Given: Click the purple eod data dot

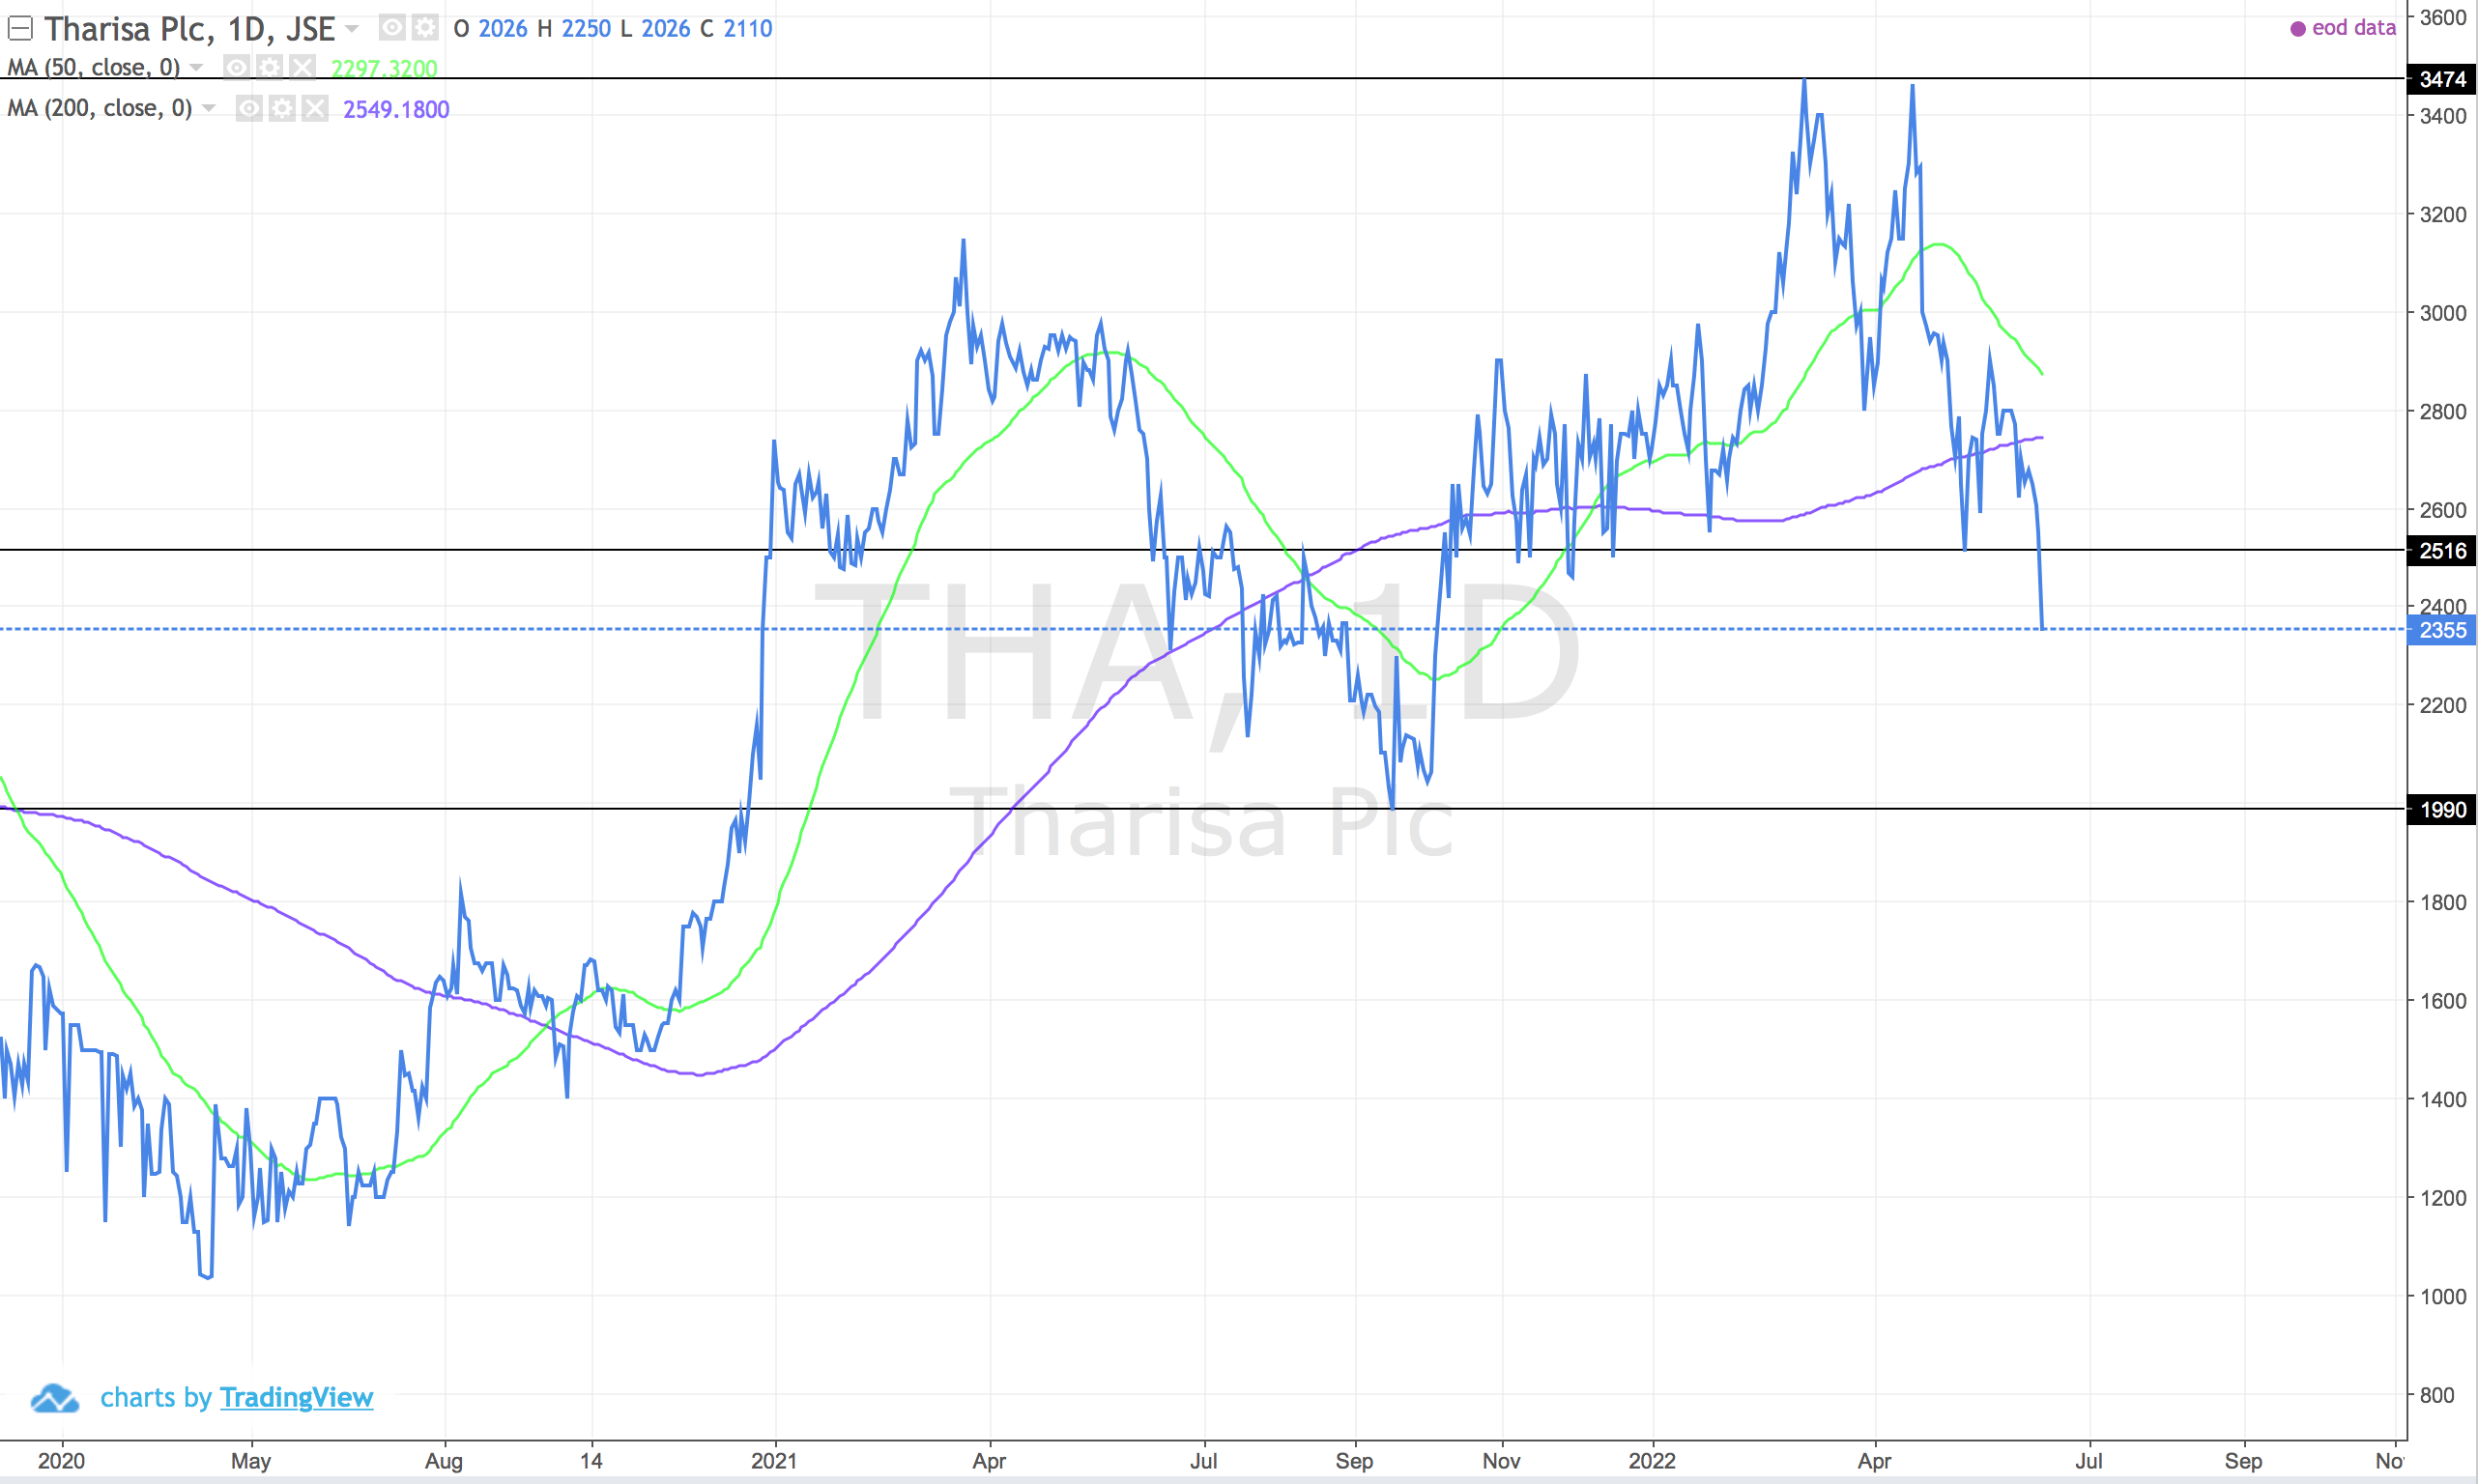Looking at the screenshot, I should click(2298, 29).
